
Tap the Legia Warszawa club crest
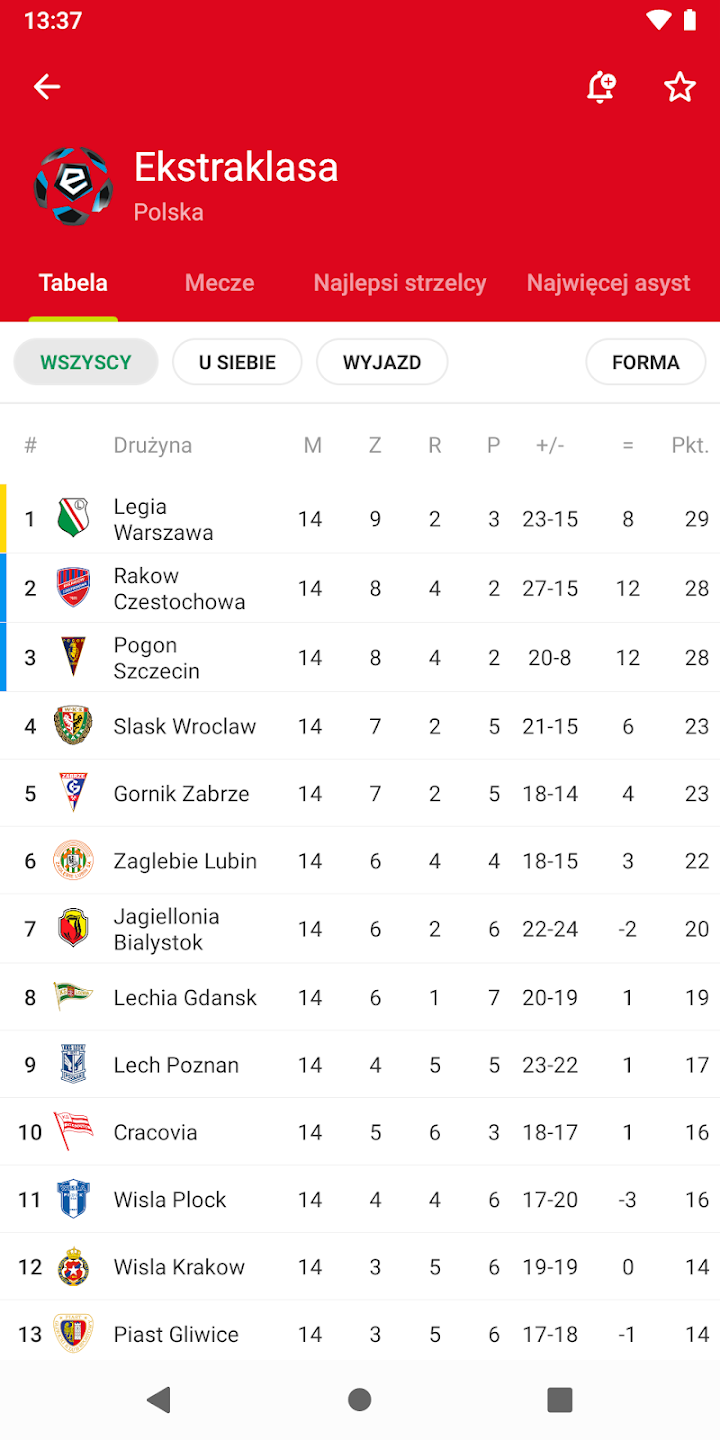tap(73, 519)
